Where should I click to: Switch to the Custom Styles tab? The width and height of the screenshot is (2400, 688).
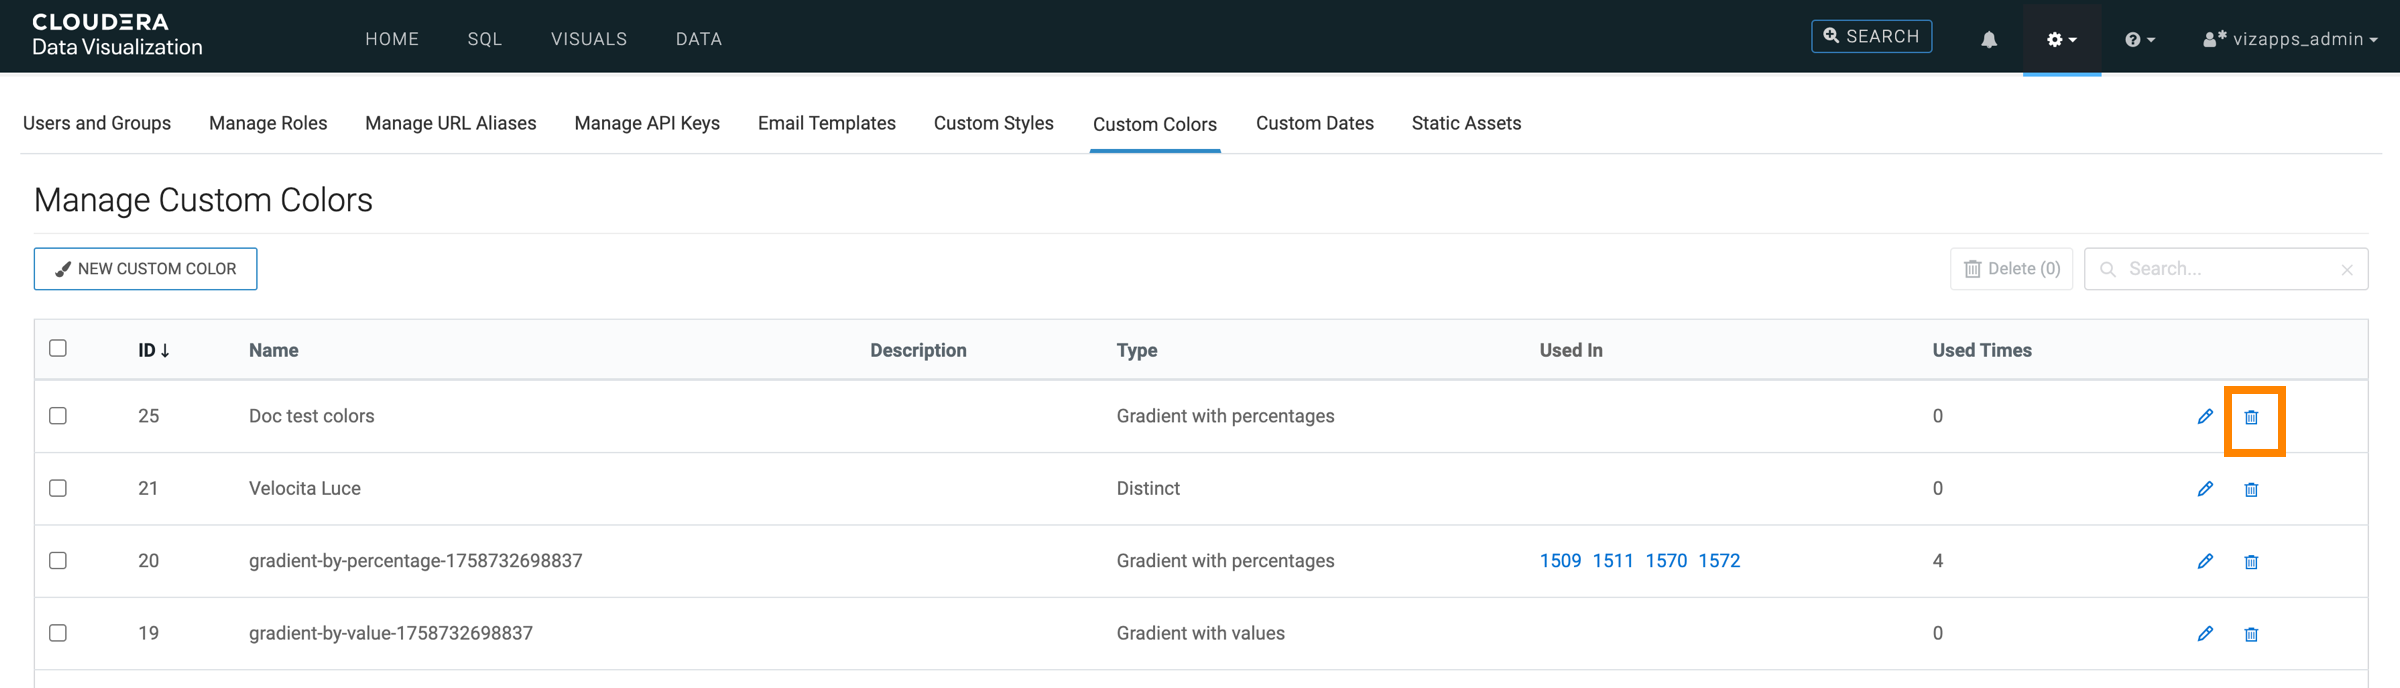993,123
